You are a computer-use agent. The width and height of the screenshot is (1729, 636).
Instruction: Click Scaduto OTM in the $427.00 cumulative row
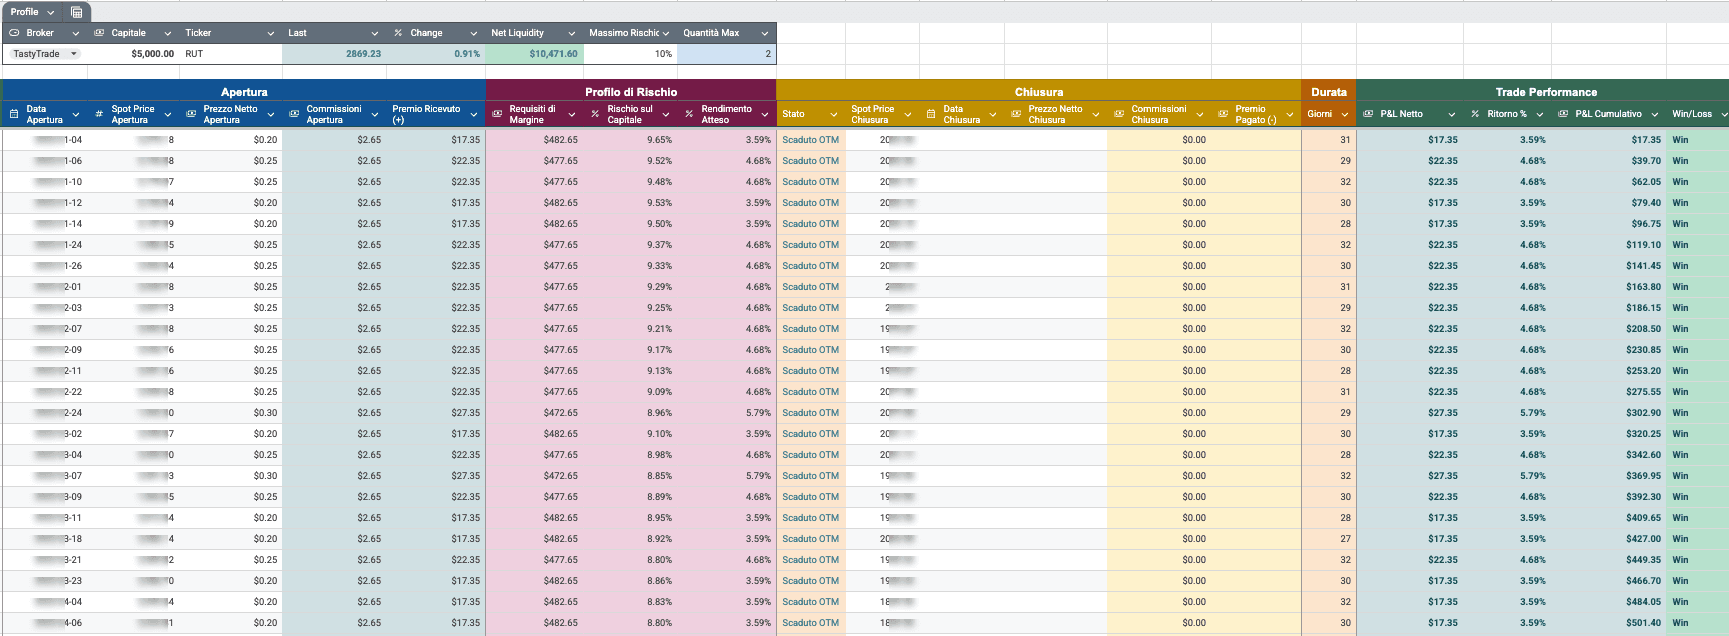[x=811, y=539]
